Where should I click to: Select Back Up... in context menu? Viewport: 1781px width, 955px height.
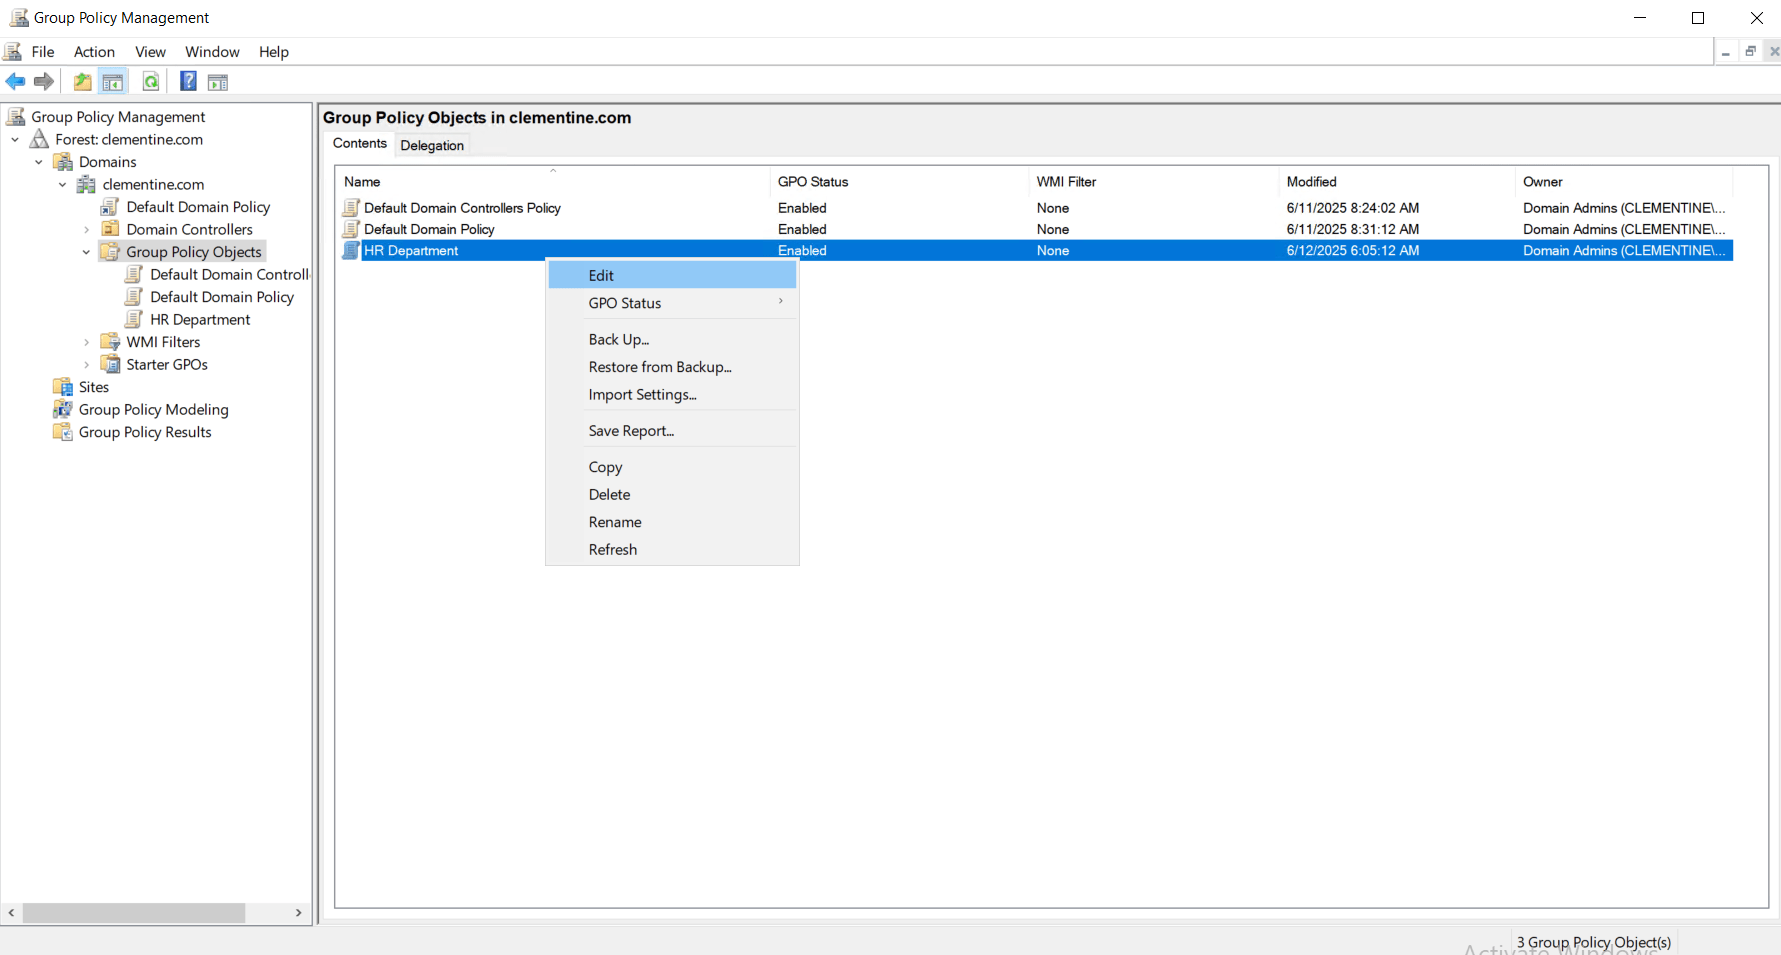coord(618,340)
